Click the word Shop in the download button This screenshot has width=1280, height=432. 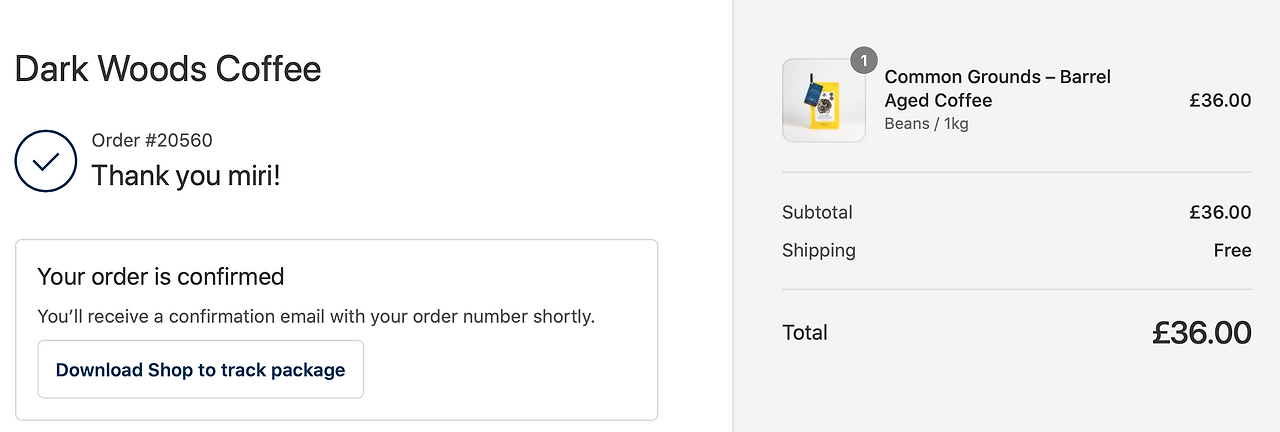170,369
